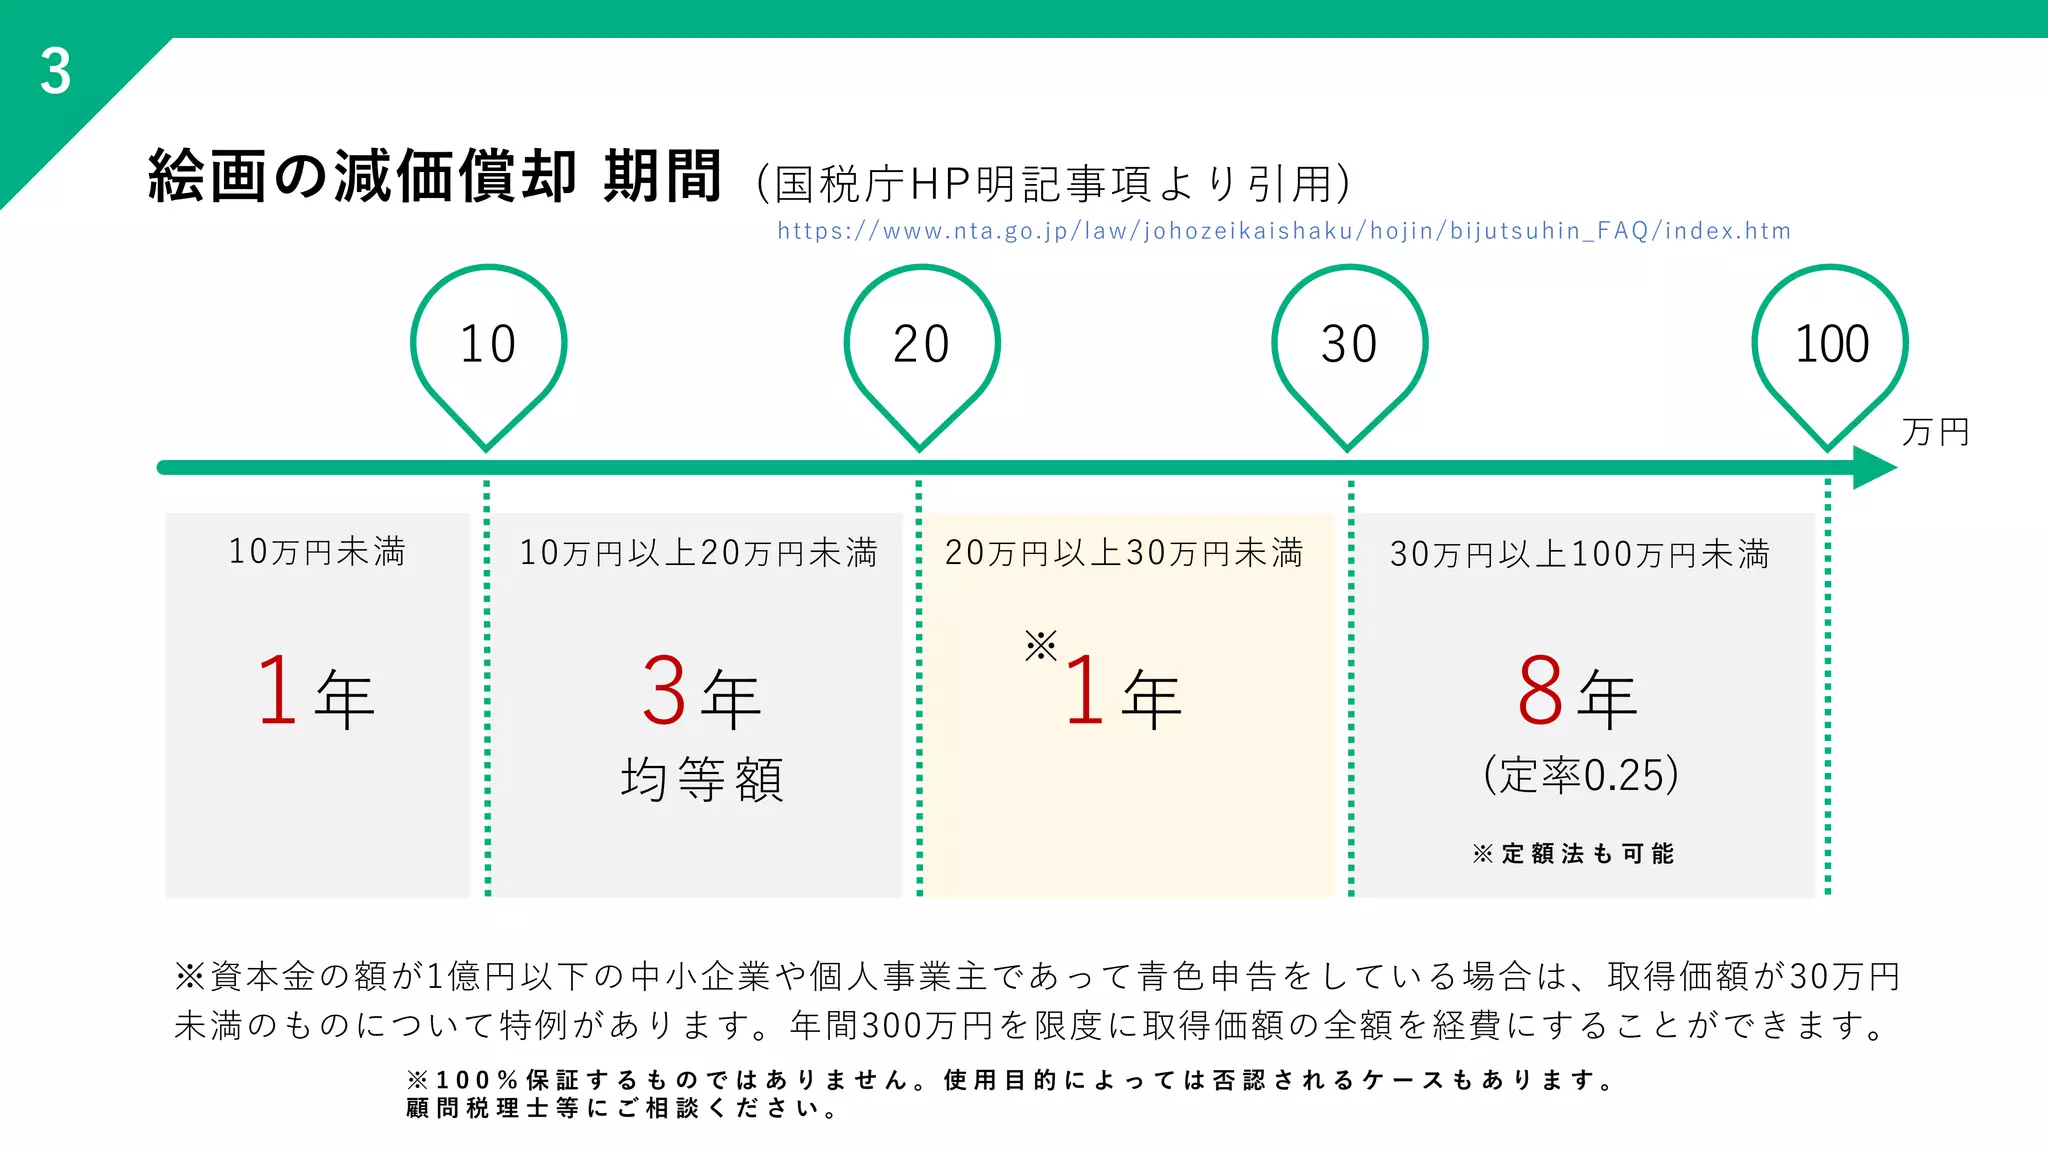Click the footnote line starting 未満のものについて特例
2048x1152 pixels.
(1031, 1025)
